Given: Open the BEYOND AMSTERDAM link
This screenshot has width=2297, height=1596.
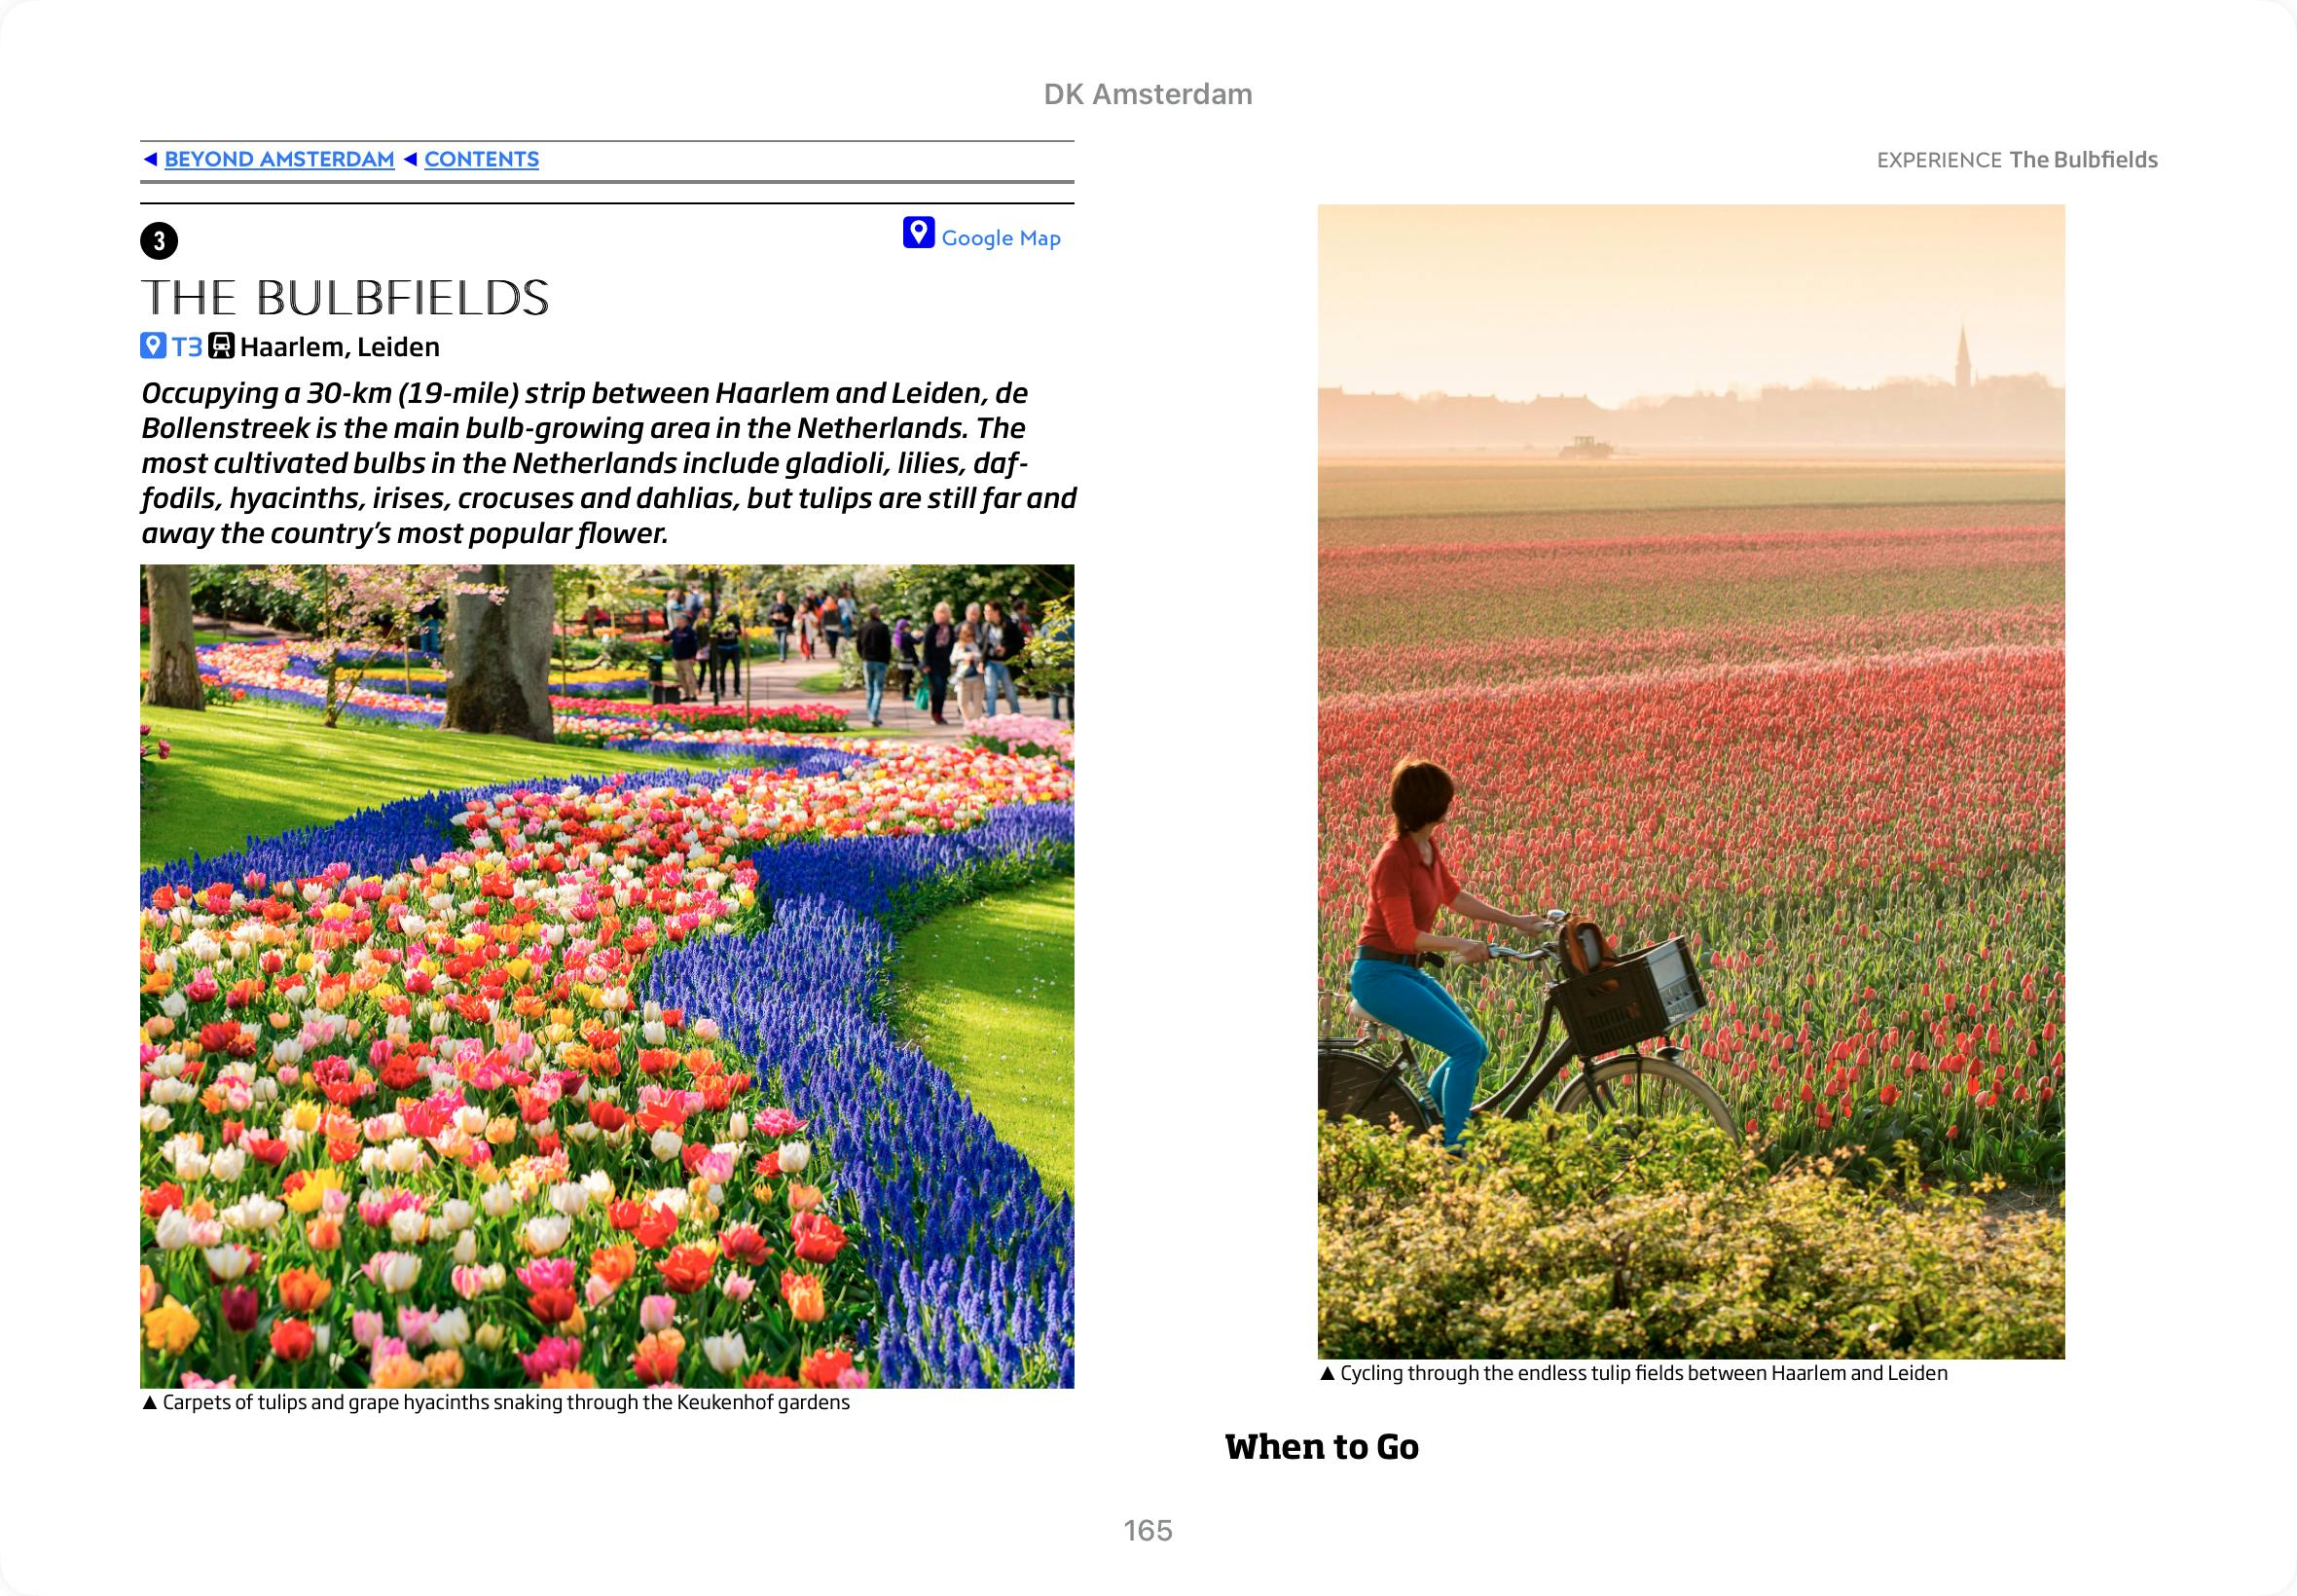Looking at the screenshot, I should pos(279,159).
